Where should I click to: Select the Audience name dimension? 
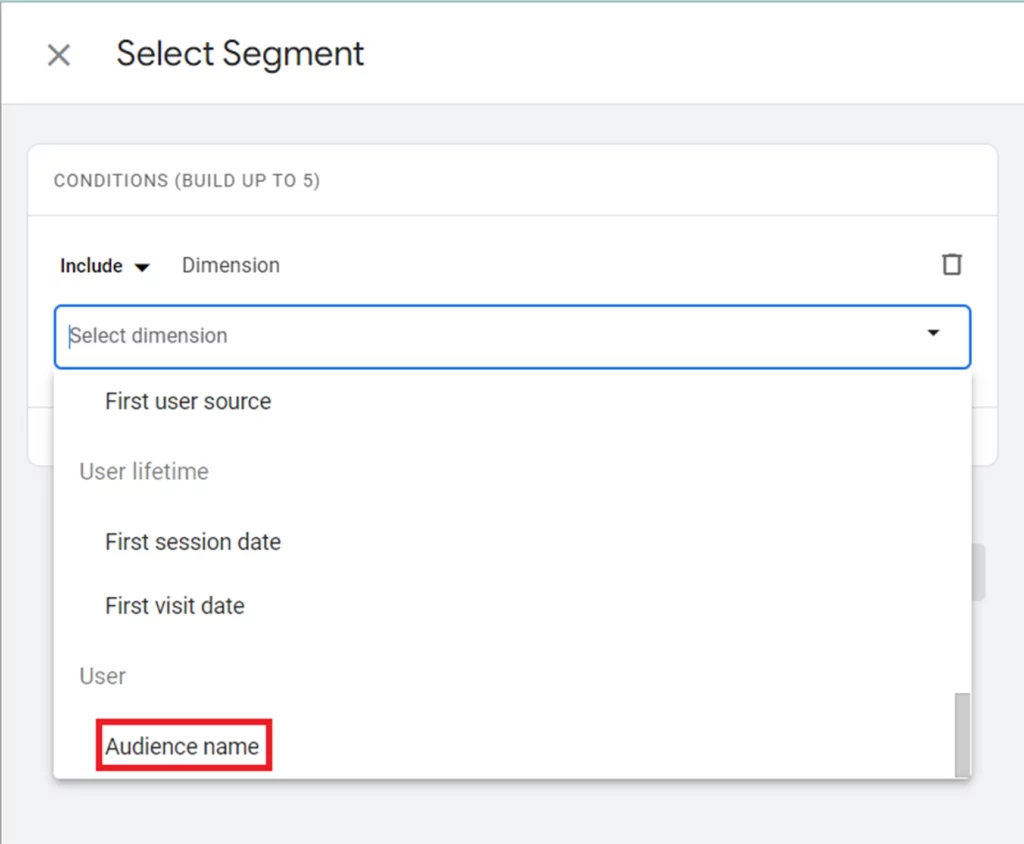click(x=183, y=746)
